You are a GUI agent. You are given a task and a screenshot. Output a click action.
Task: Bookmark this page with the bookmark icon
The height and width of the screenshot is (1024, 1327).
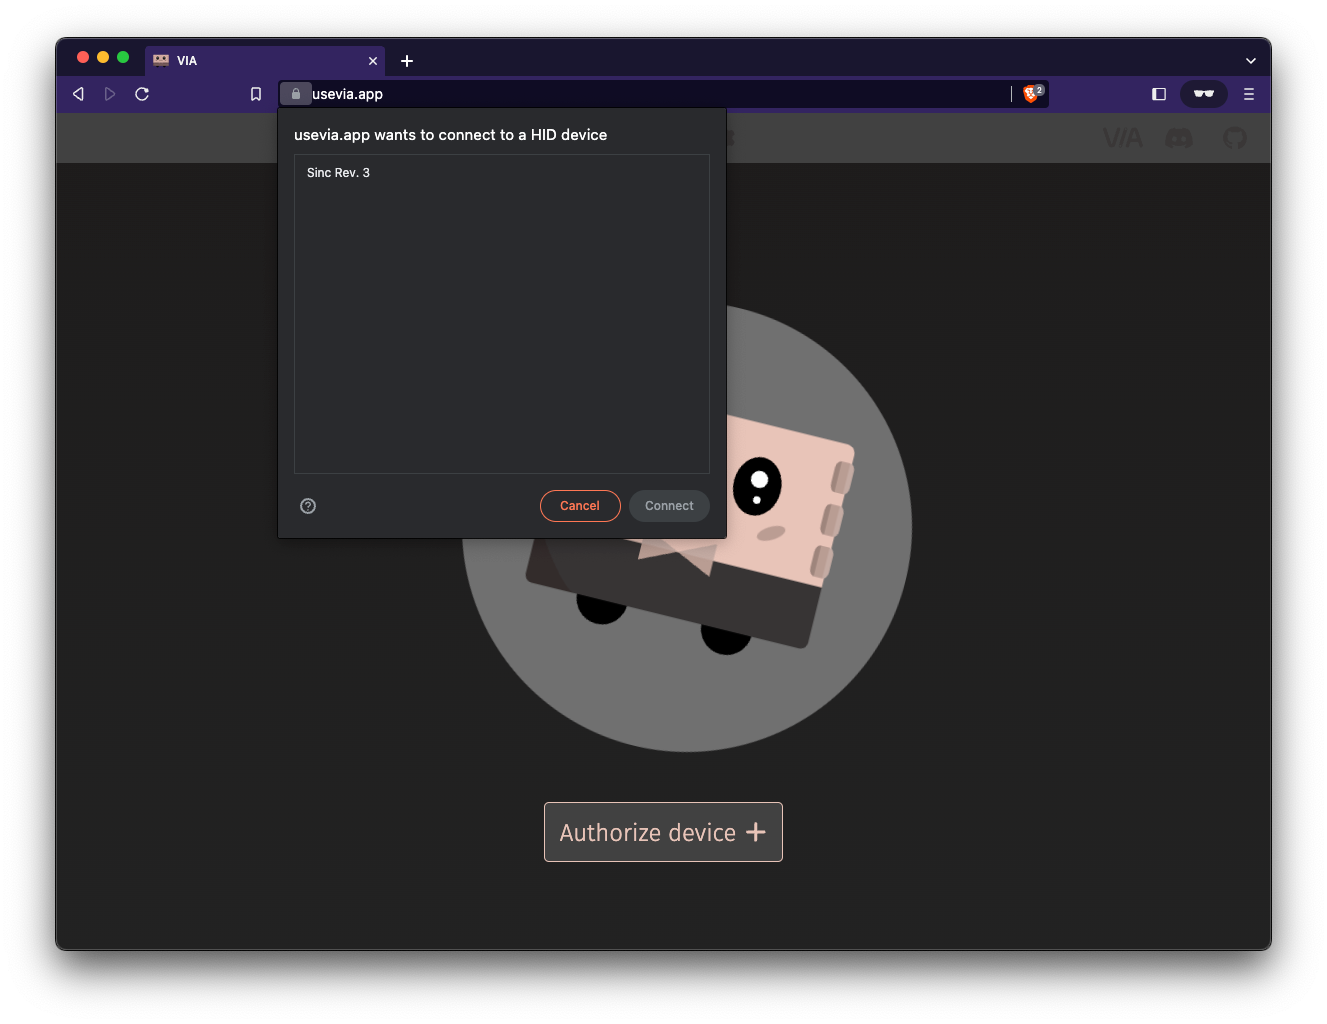pyautogui.click(x=256, y=94)
